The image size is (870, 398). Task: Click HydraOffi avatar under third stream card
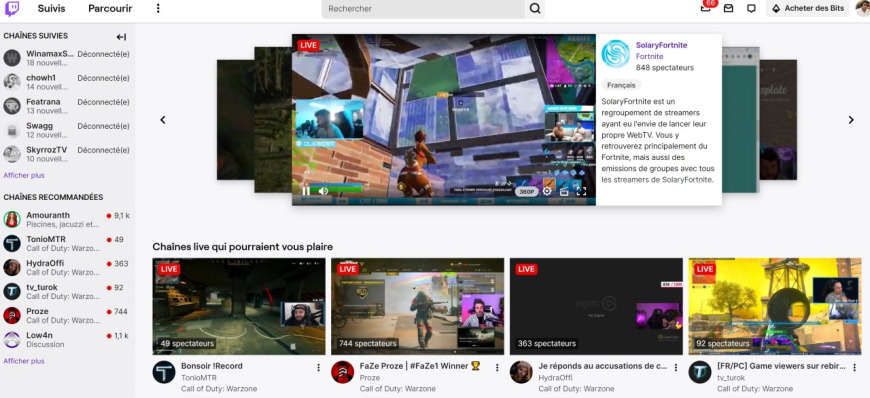(x=521, y=372)
